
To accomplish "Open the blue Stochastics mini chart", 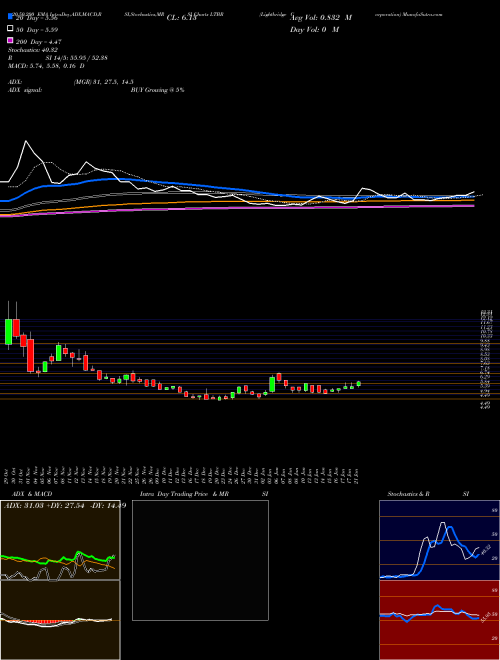I will 439,540.
